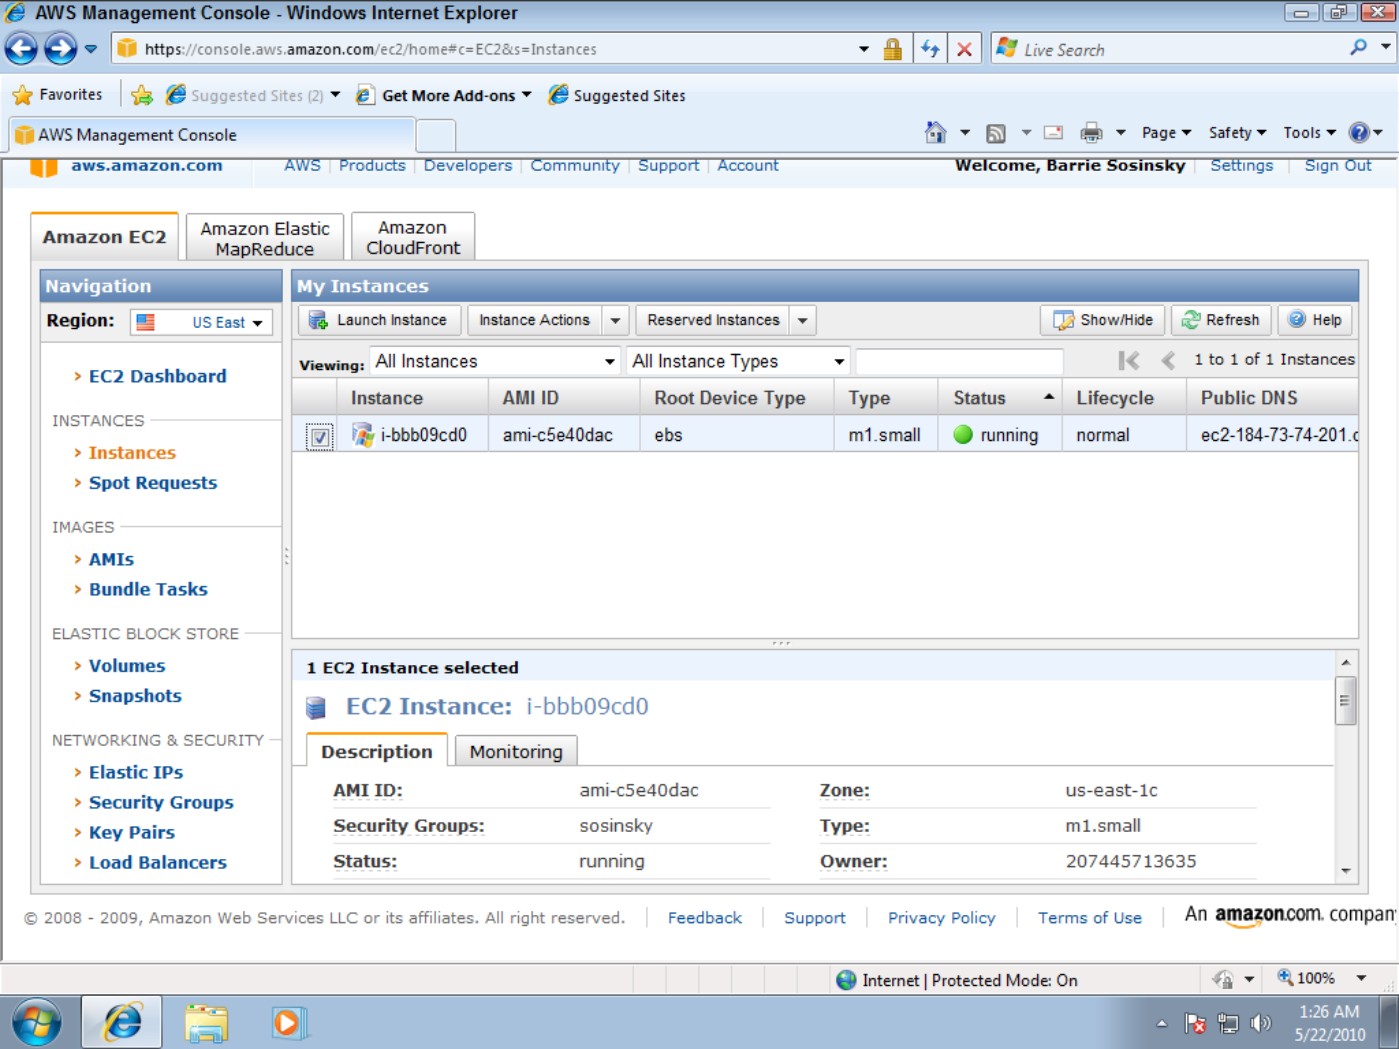Expand the Reserved Instances dropdown arrow
Screen dimensions: 1399x1049
802,320
